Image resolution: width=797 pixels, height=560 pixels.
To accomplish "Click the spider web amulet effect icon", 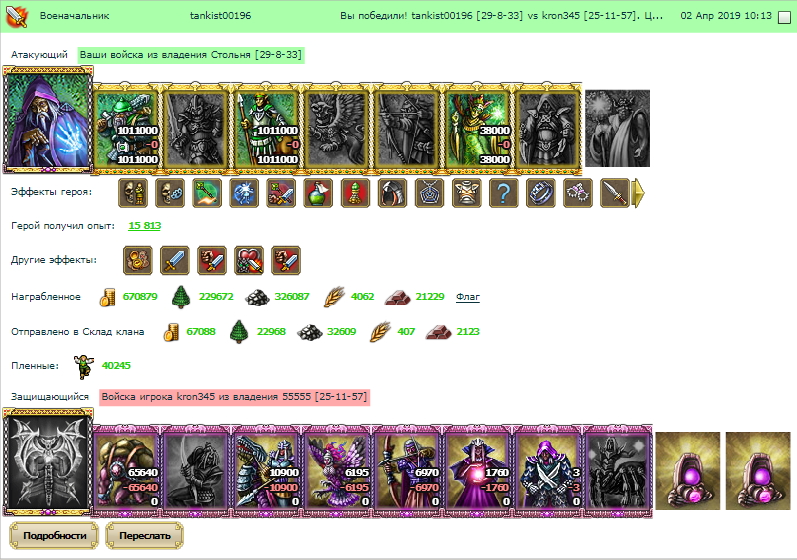I will [x=429, y=193].
